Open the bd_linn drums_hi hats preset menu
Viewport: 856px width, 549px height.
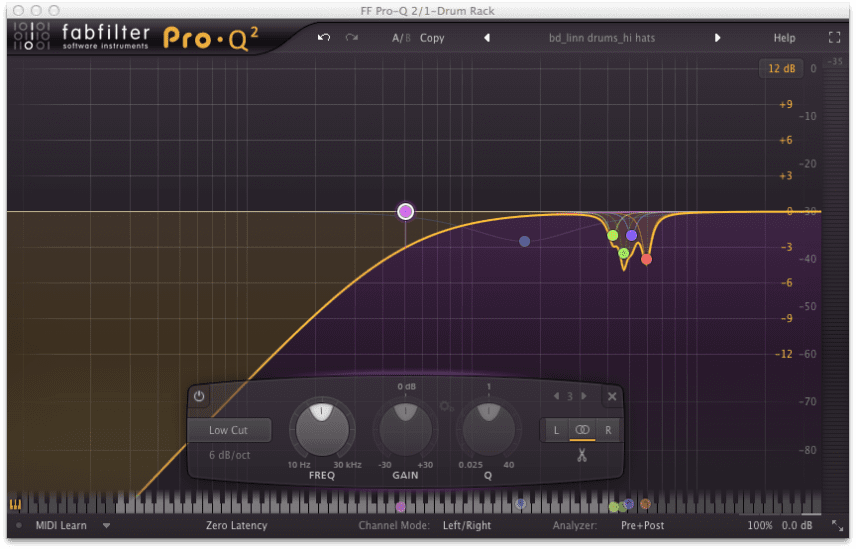pyautogui.click(x=602, y=38)
